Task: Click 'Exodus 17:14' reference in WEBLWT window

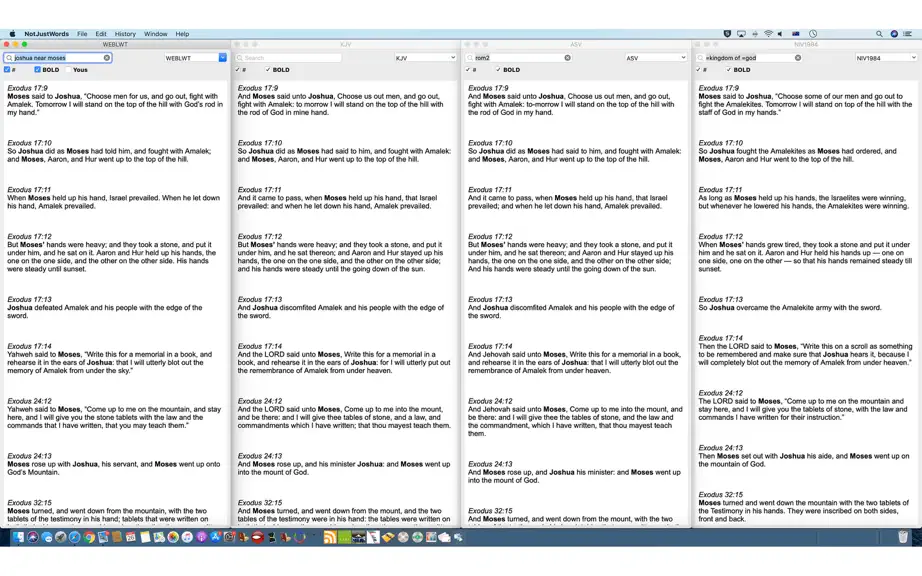Action: [29, 346]
